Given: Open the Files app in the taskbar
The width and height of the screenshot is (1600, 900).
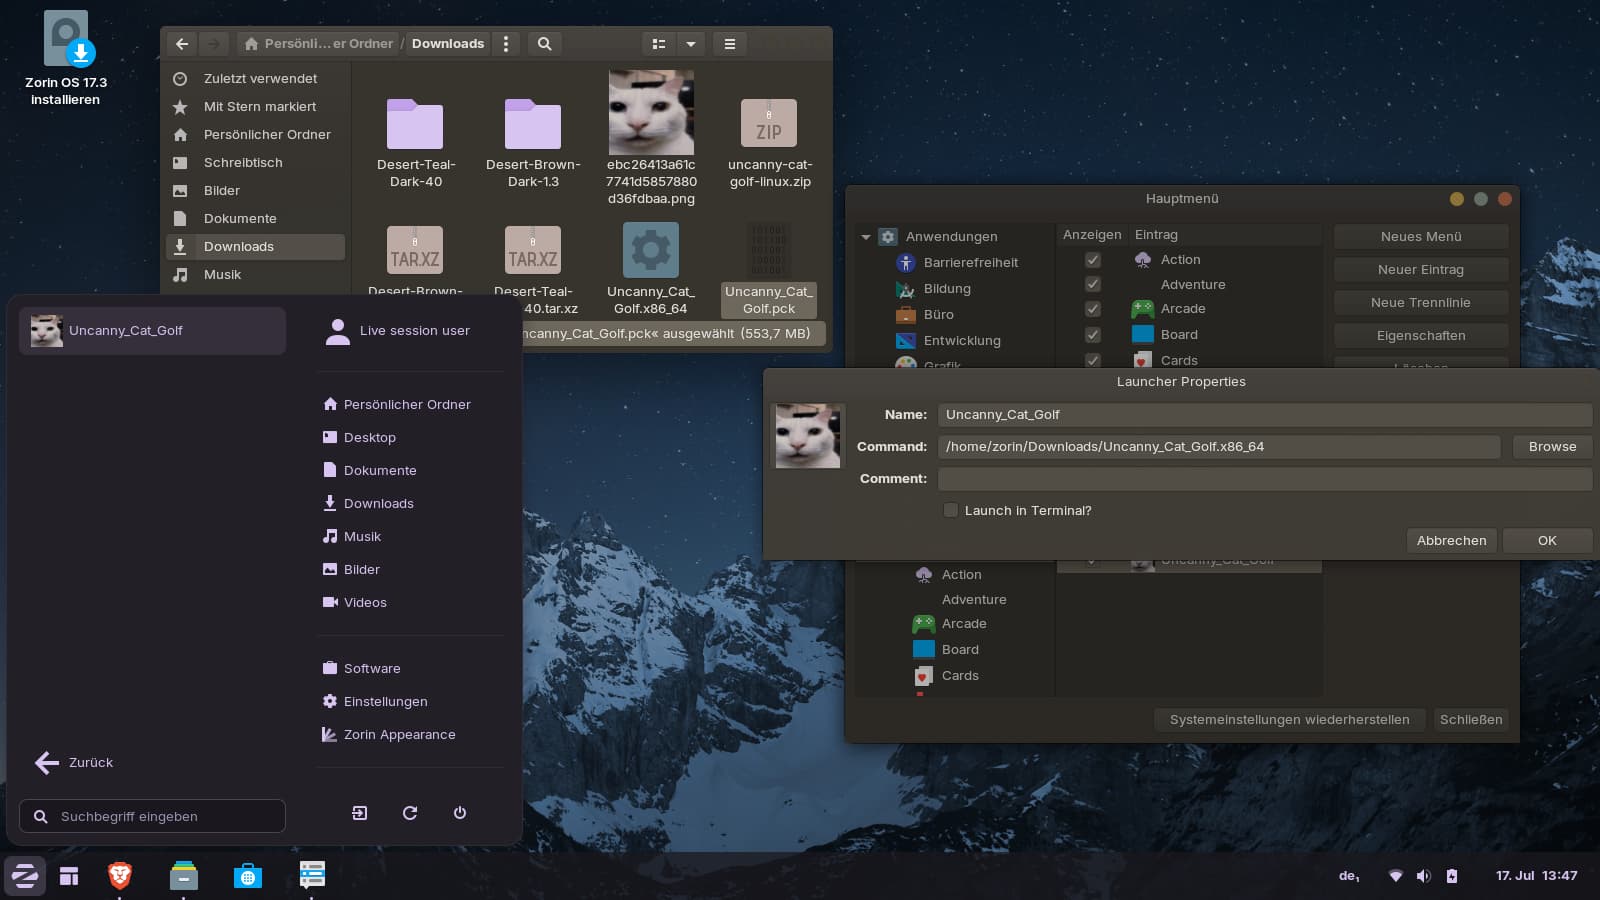Looking at the screenshot, I should [x=184, y=877].
